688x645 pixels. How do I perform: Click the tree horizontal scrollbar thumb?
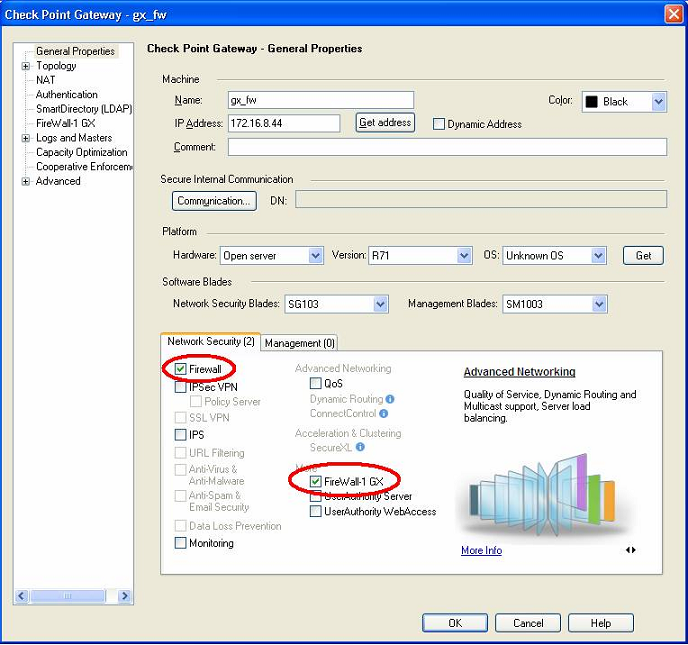68,596
